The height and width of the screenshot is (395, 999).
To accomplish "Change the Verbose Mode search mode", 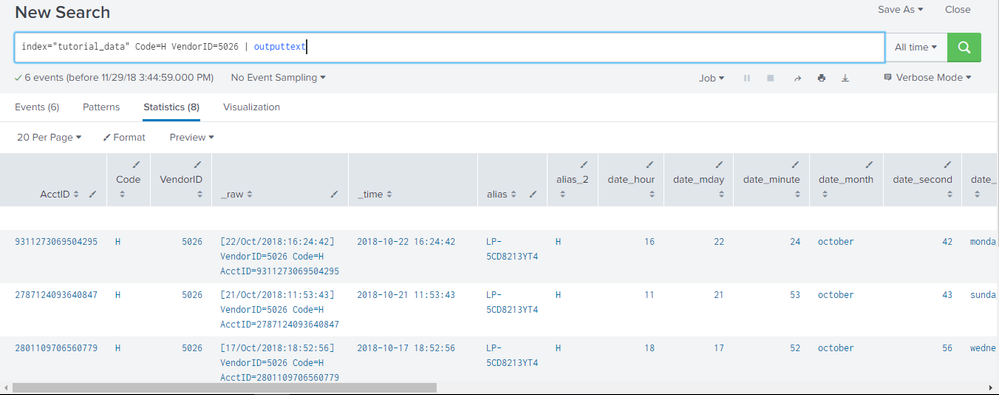I will click(928, 78).
